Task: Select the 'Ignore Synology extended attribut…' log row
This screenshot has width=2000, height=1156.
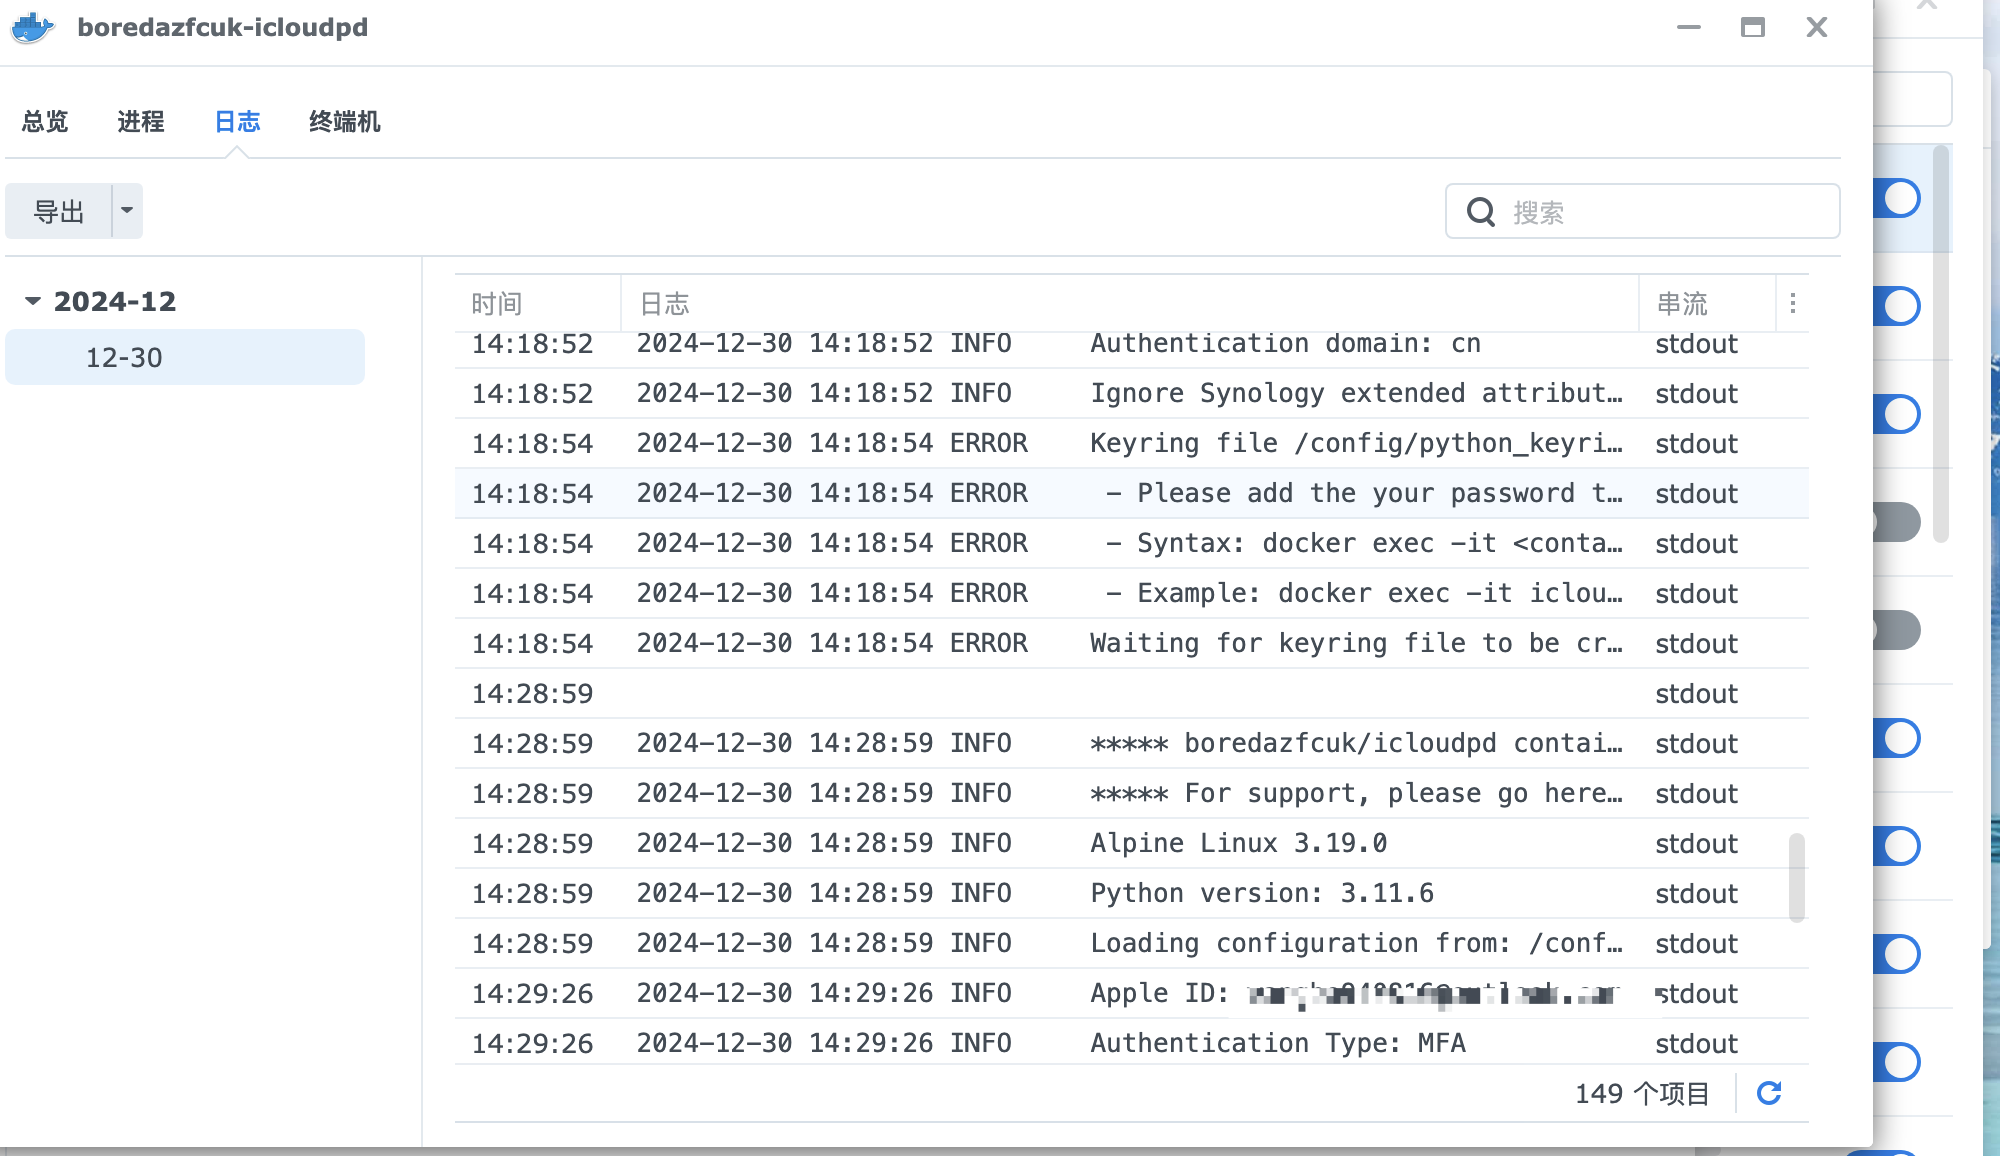Action: [x=1131, y=393]
